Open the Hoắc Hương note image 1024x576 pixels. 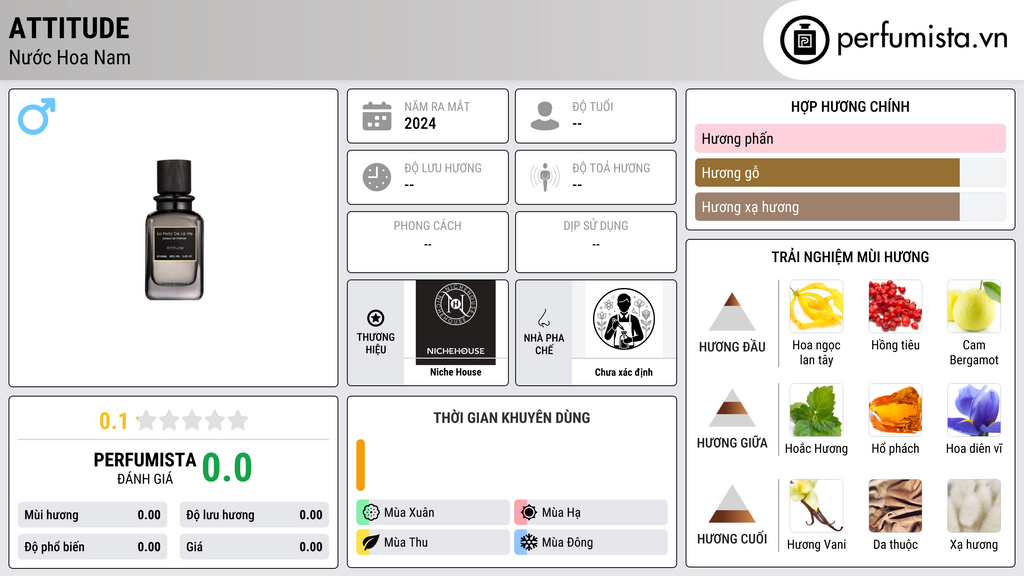pos(816,410)
